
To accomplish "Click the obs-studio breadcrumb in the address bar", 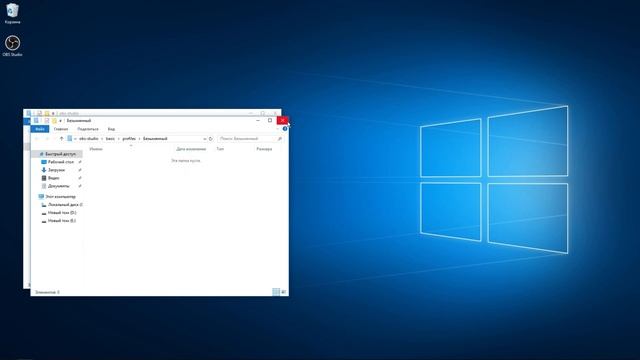I will coord(89,139).
